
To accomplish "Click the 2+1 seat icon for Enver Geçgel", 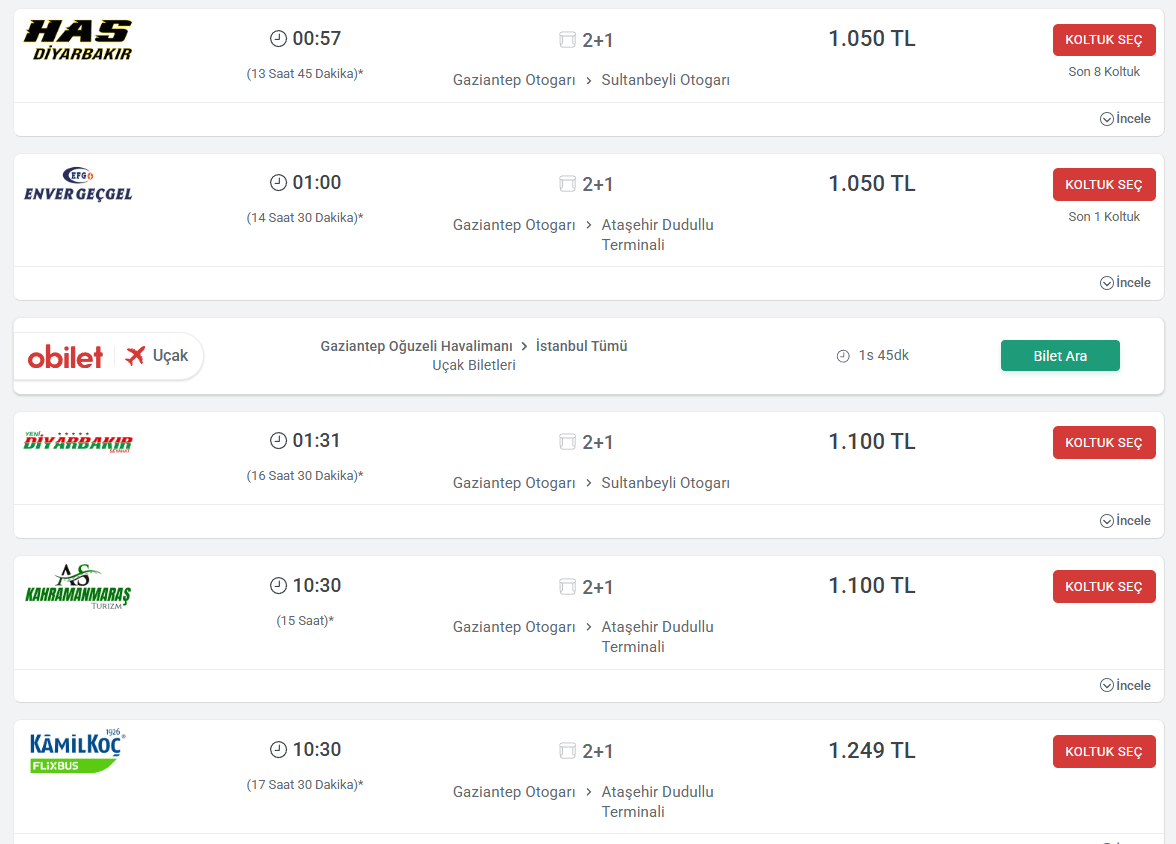I will (x=567, y=184).
